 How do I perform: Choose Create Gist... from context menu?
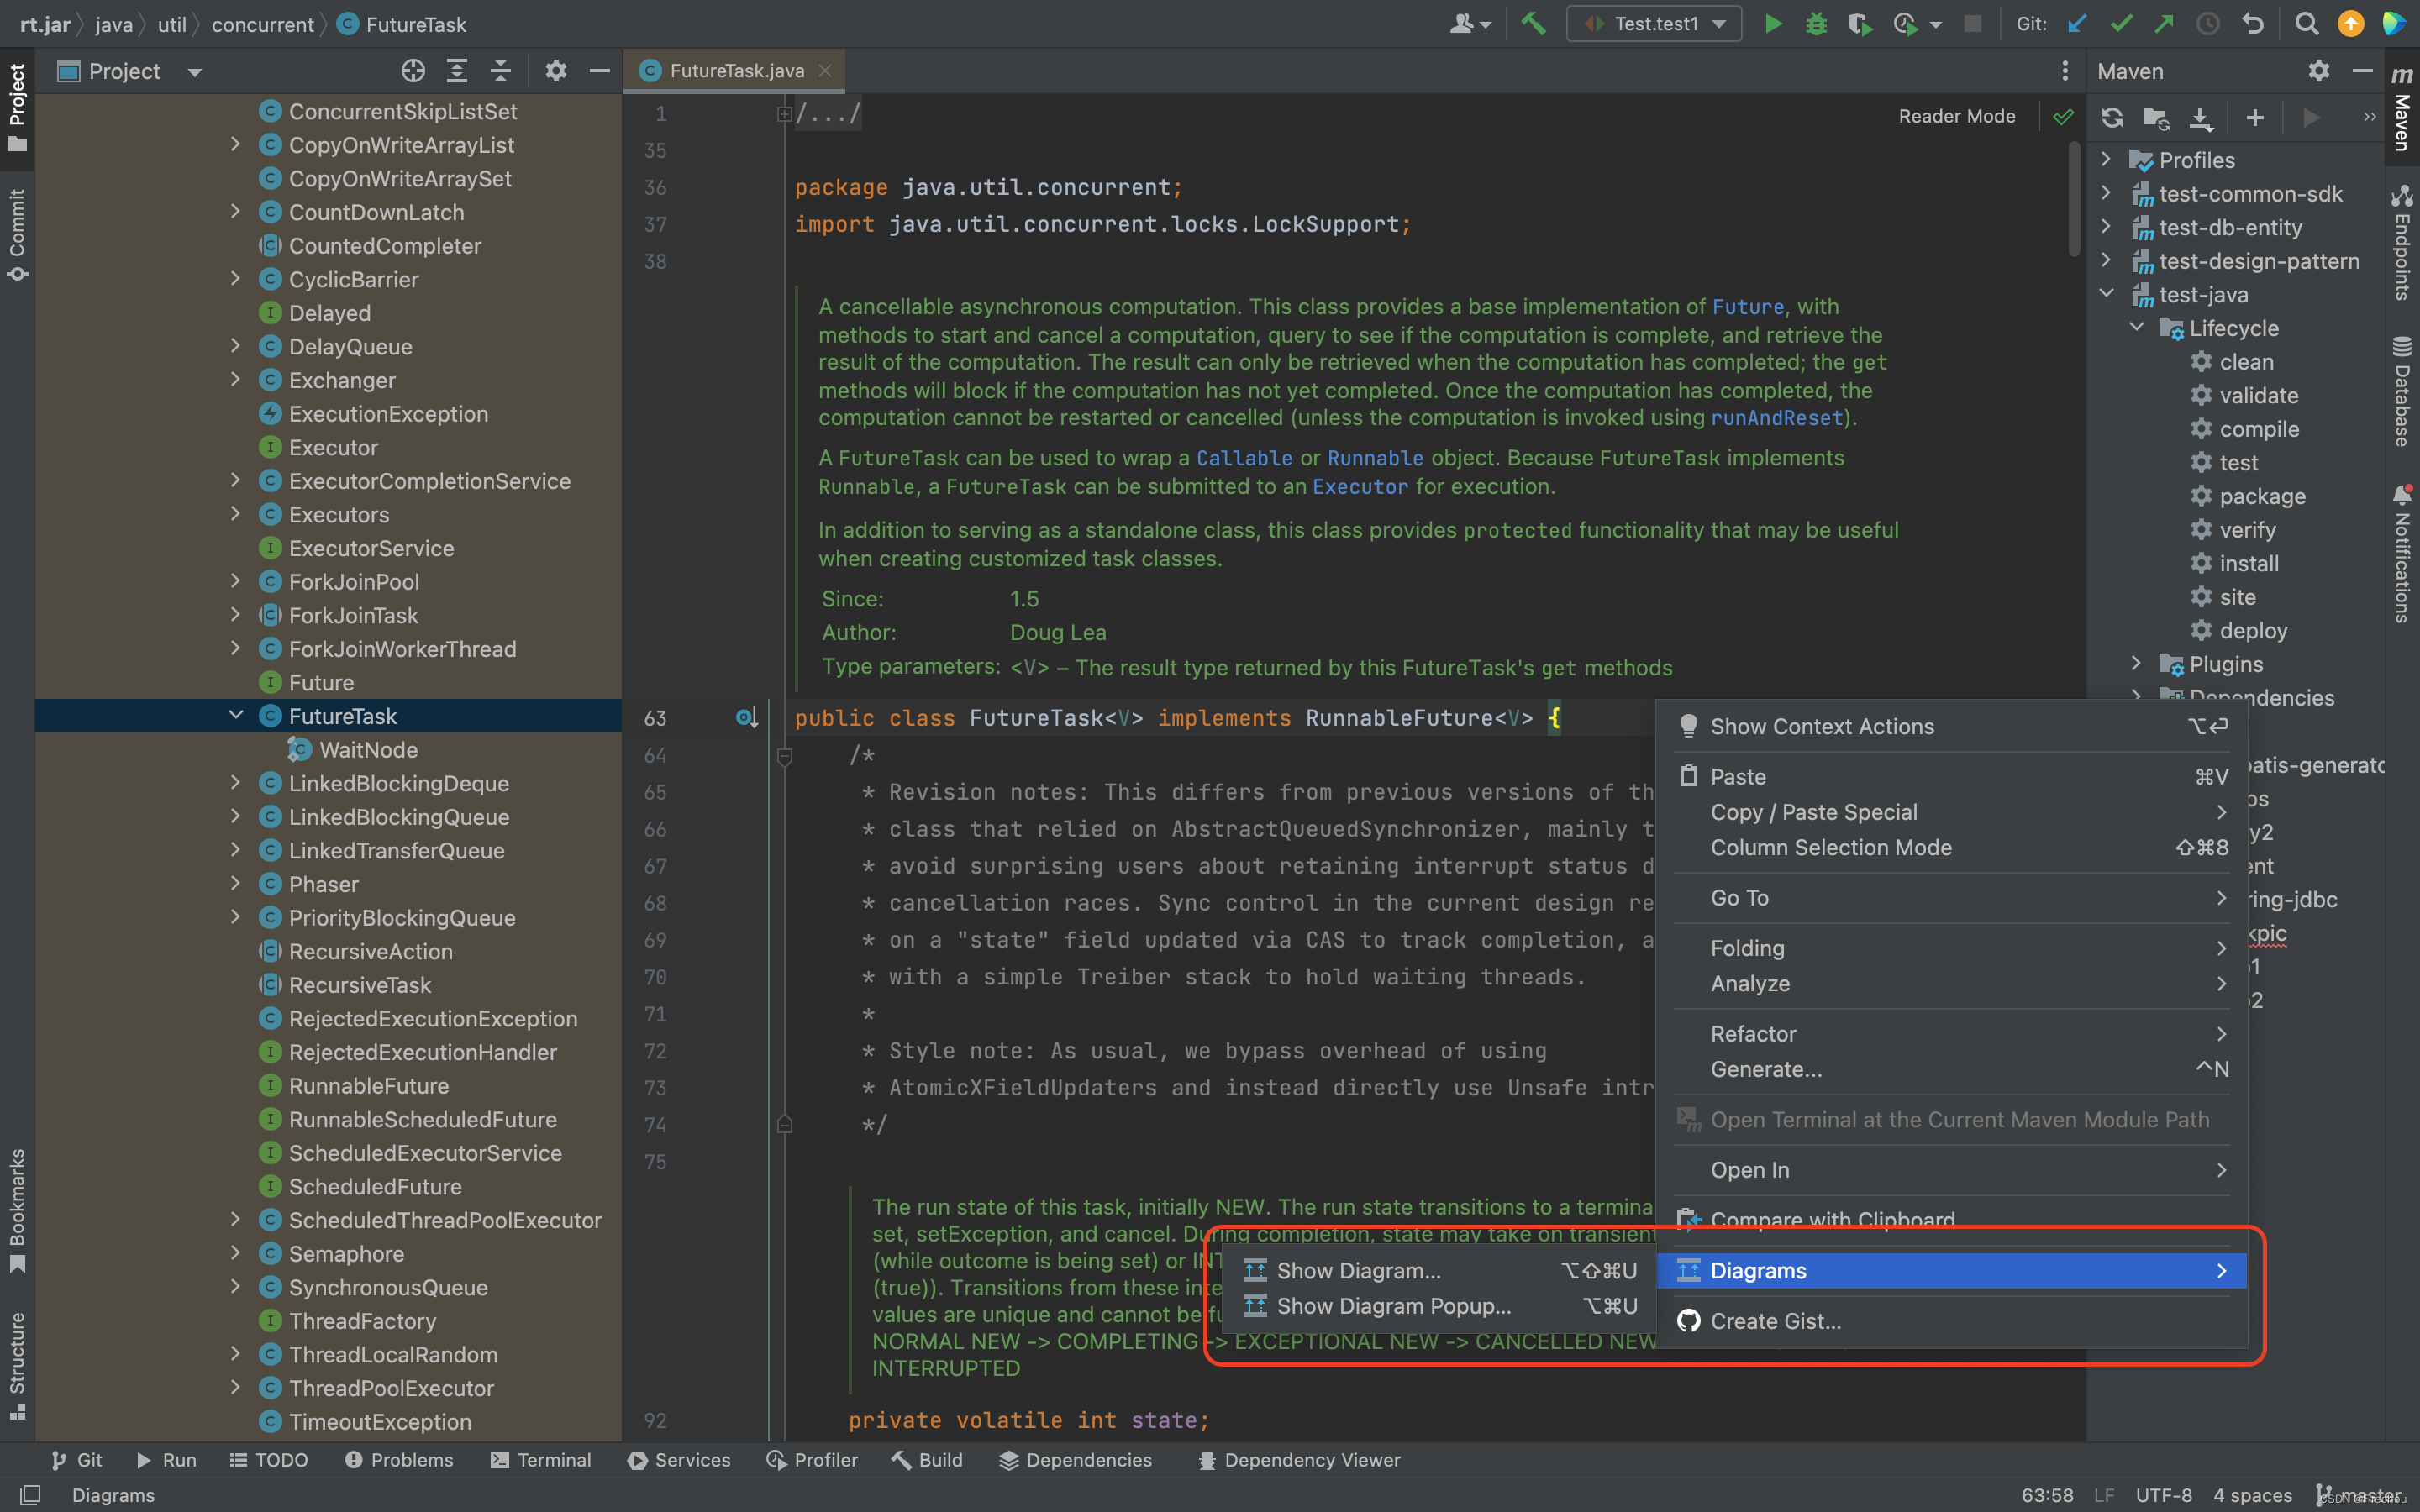[x=1775, y=1321]
